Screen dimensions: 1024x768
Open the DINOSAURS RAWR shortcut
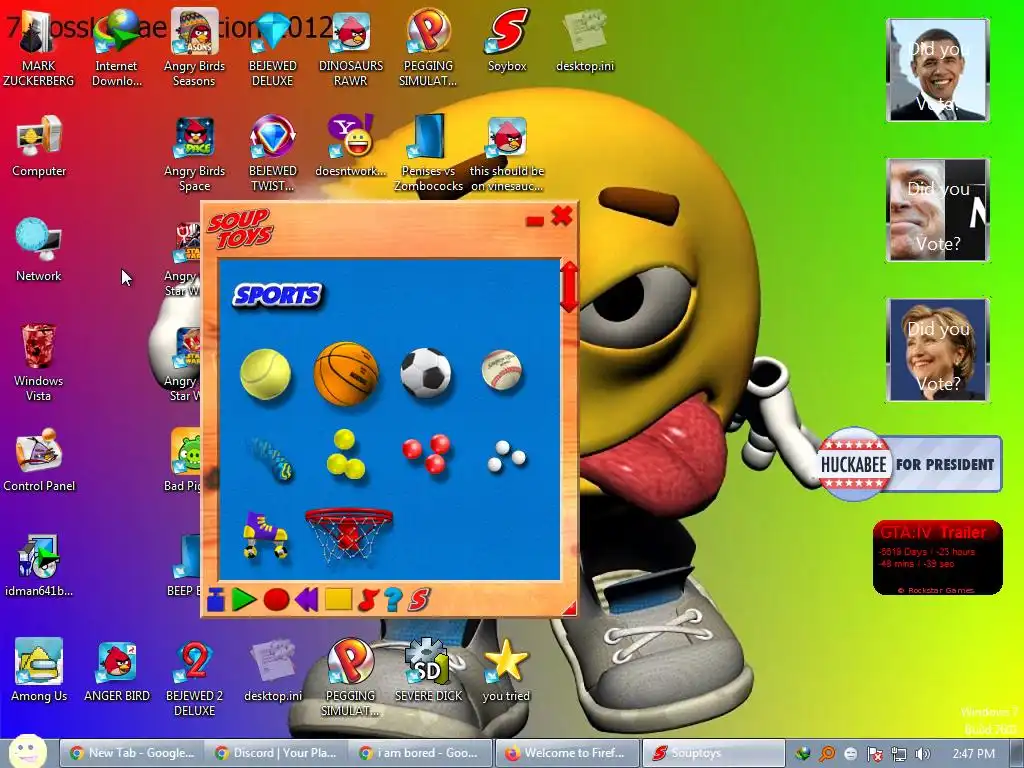(x=351, y=50)
